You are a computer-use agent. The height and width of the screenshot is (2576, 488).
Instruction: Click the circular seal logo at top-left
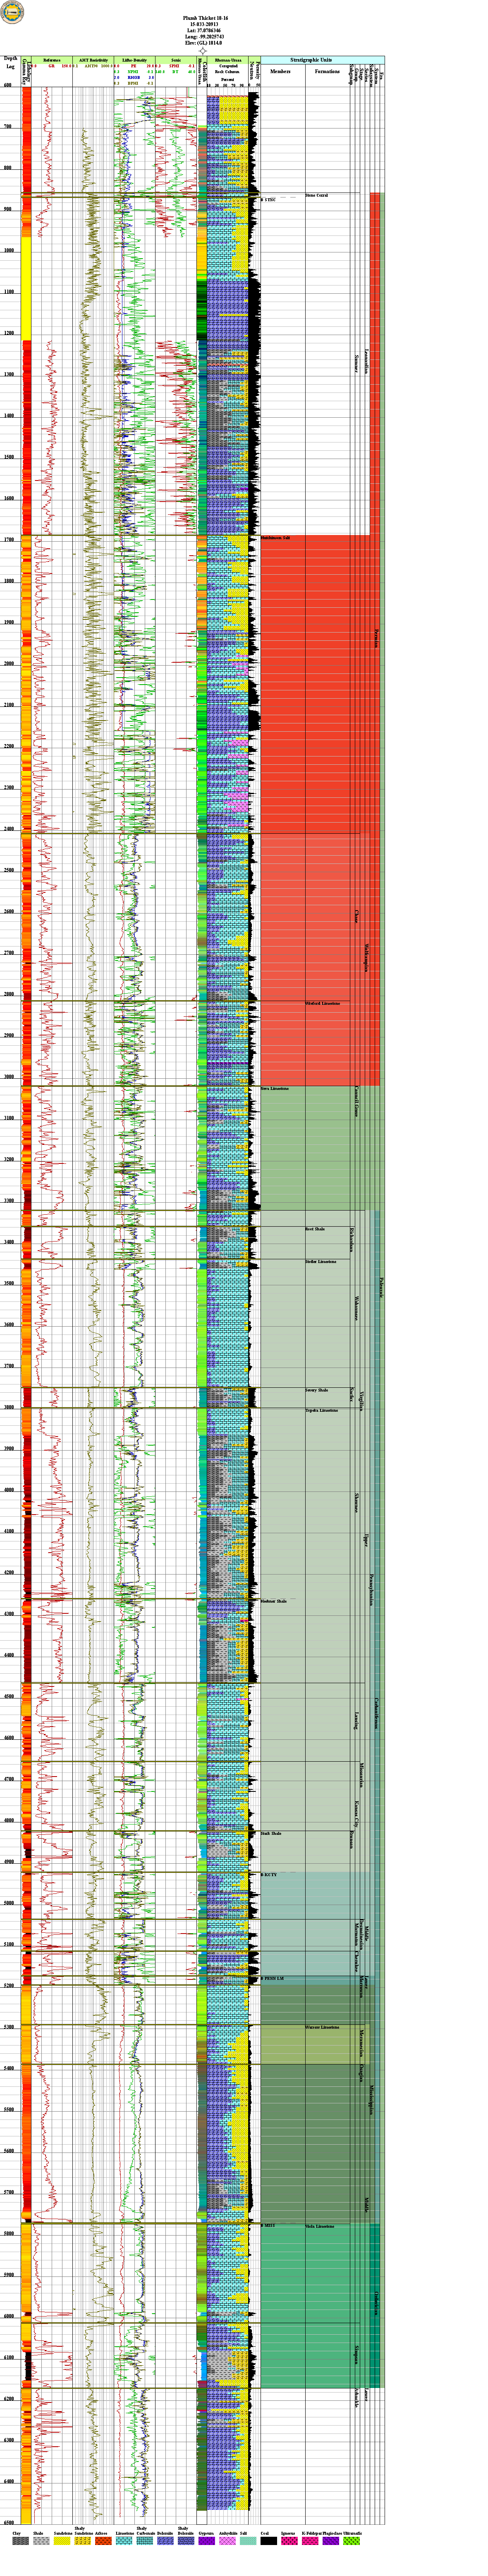[12, 12]
